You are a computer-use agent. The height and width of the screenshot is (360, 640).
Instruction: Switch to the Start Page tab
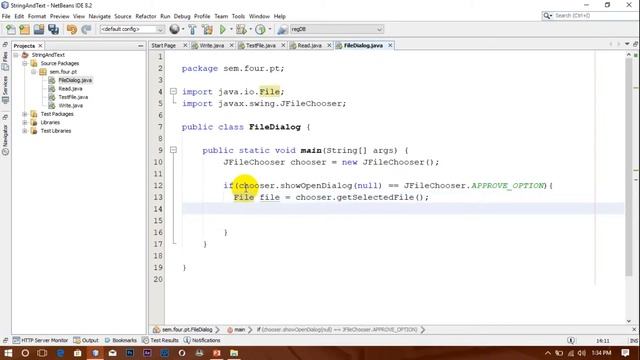tap(164, 46)
